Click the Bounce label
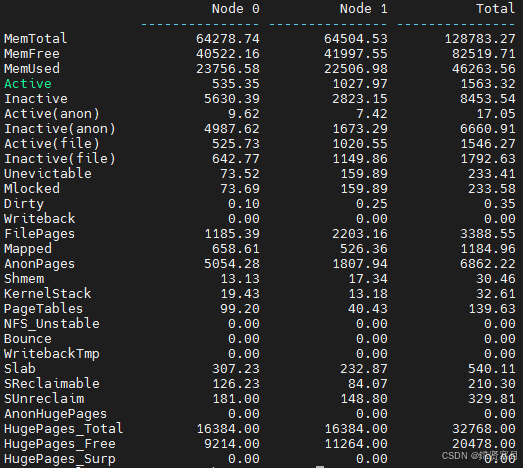This screenshot has height=468, width=523. (28, 339)
